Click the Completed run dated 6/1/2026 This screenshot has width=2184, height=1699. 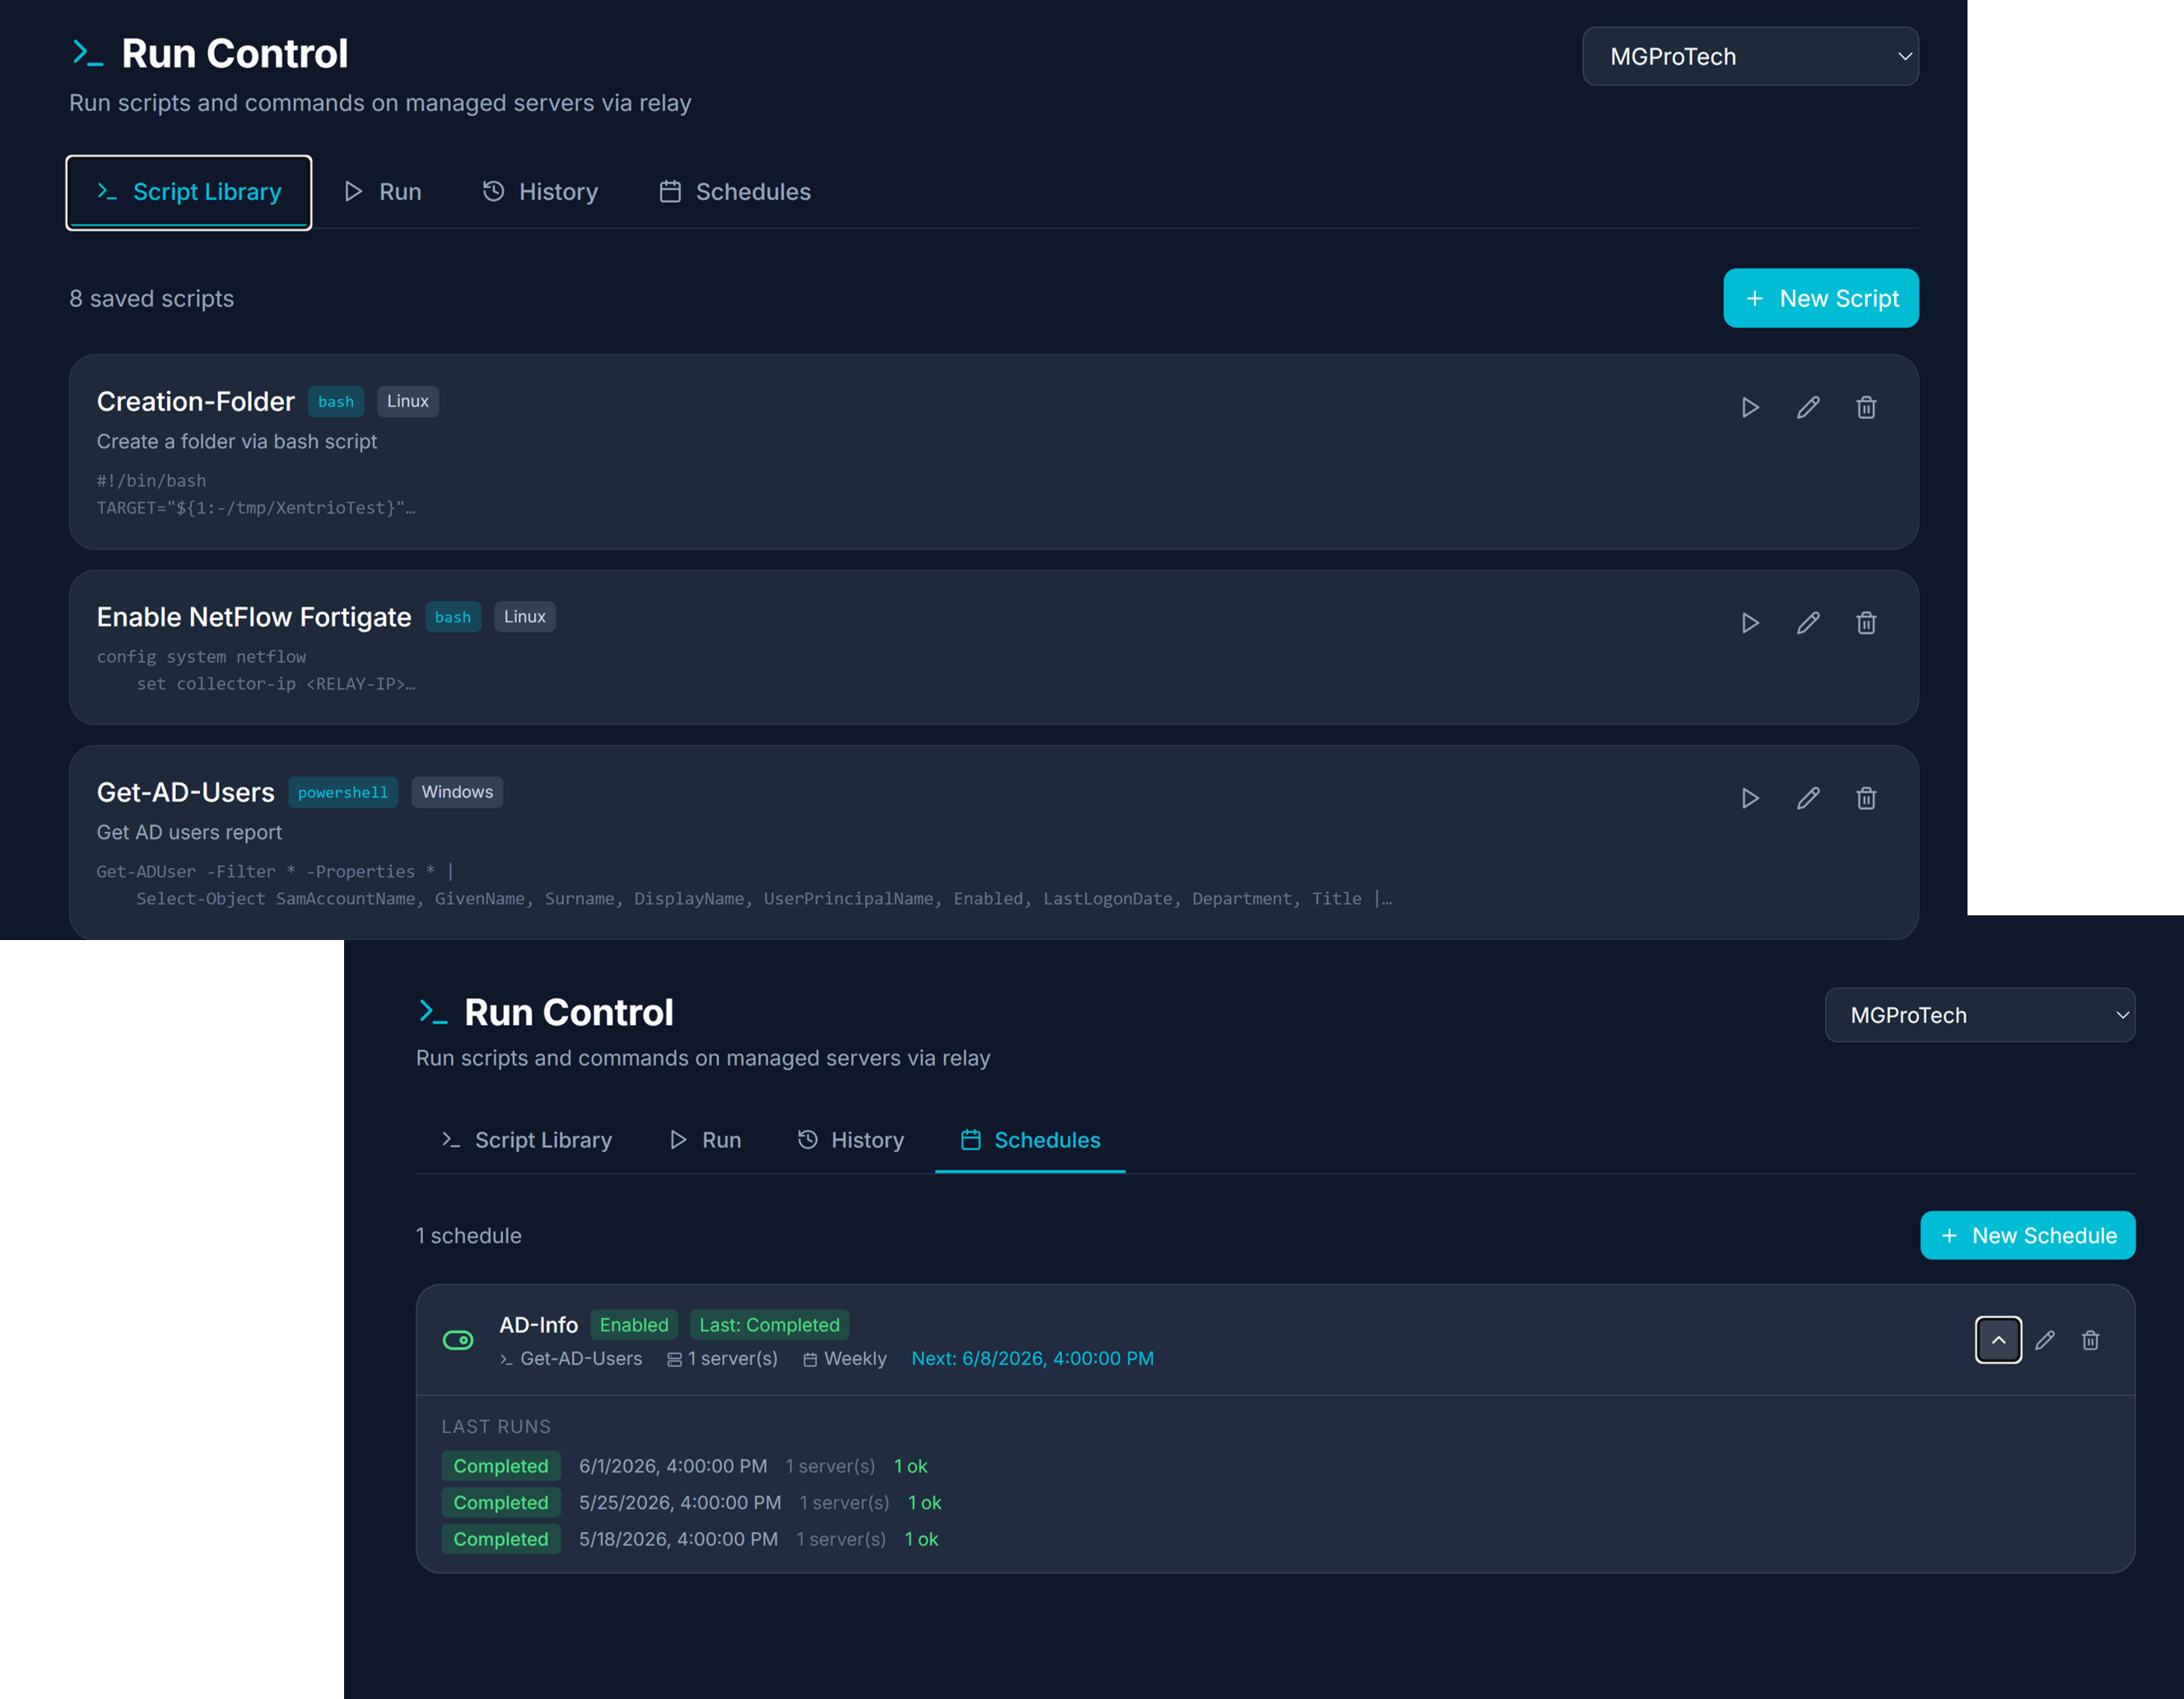[x=501, y=1466]
